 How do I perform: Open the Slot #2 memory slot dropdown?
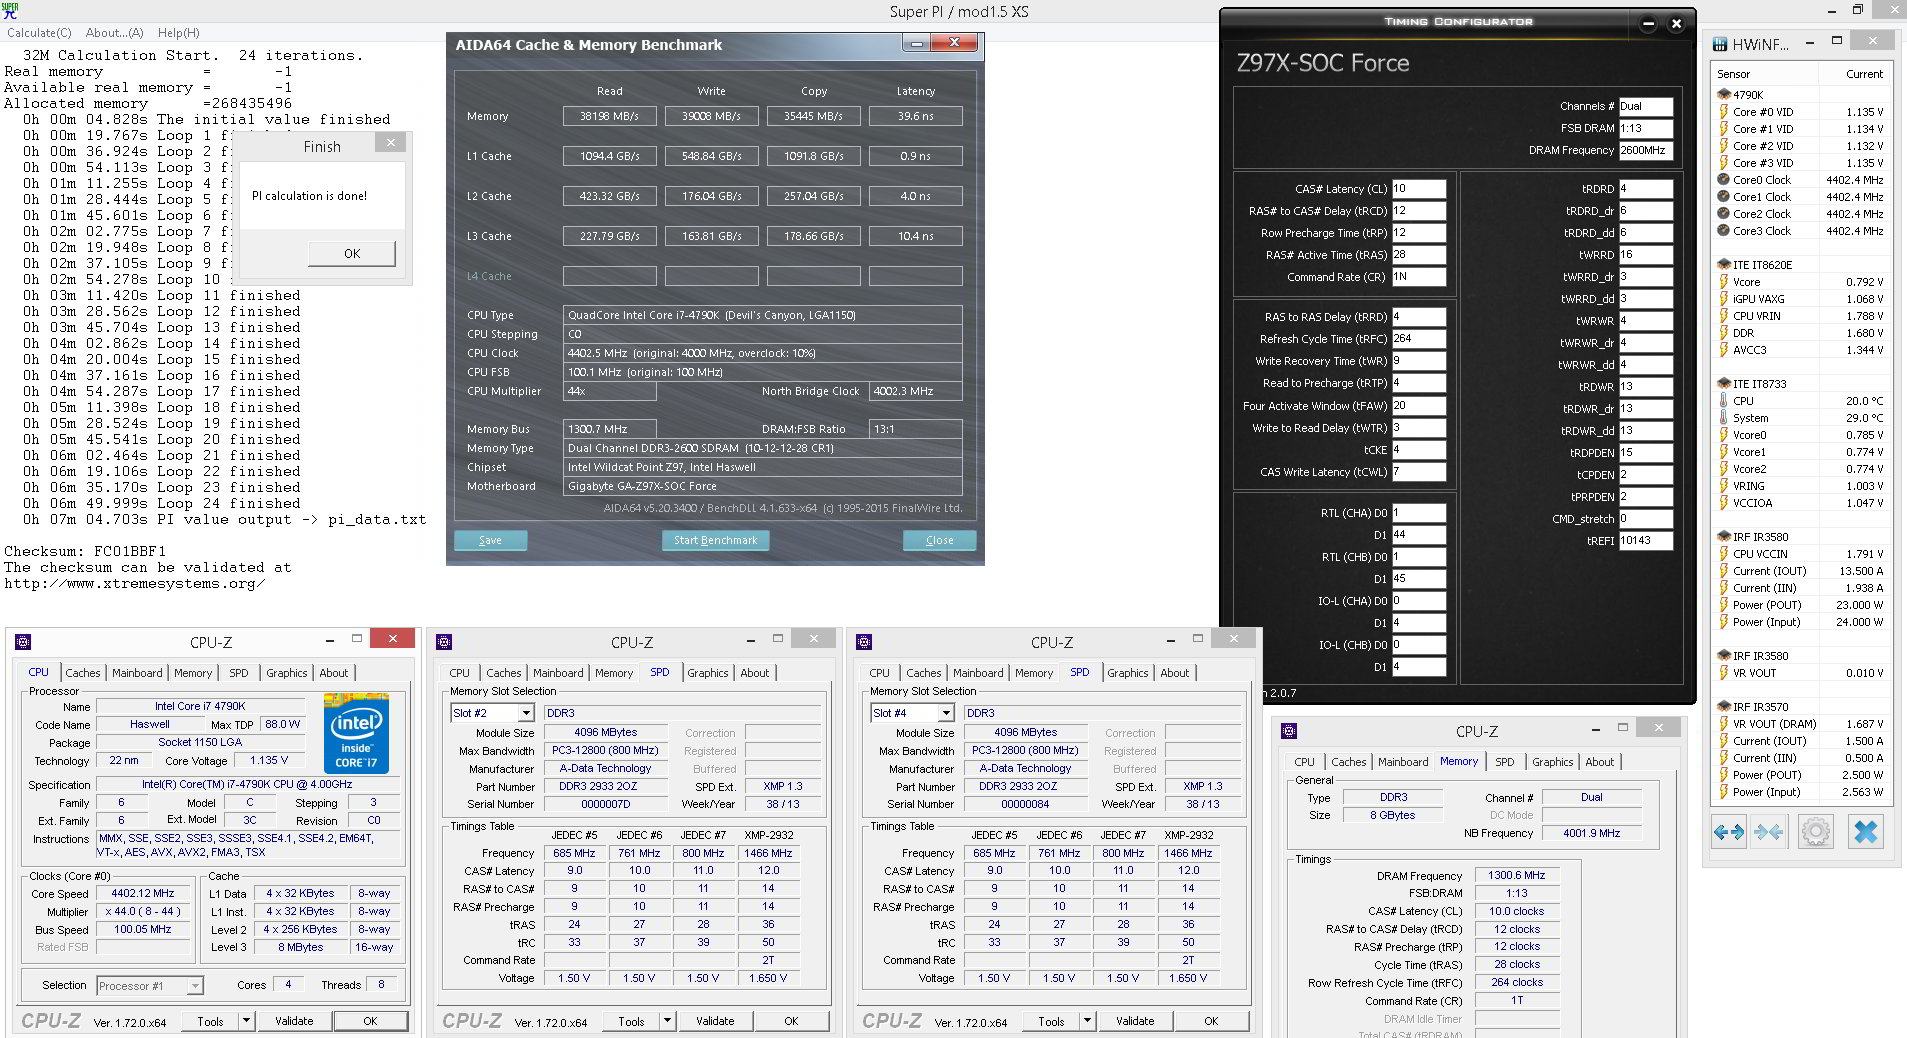pos(525,713)
